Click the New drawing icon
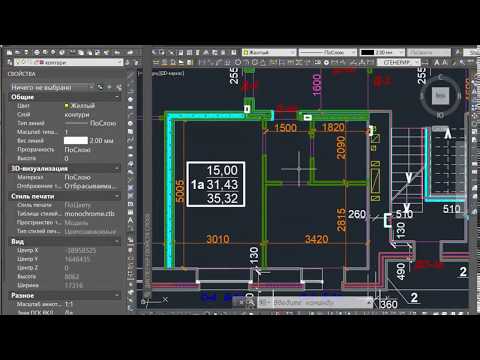Screen dimensions: 480x360 9,52
